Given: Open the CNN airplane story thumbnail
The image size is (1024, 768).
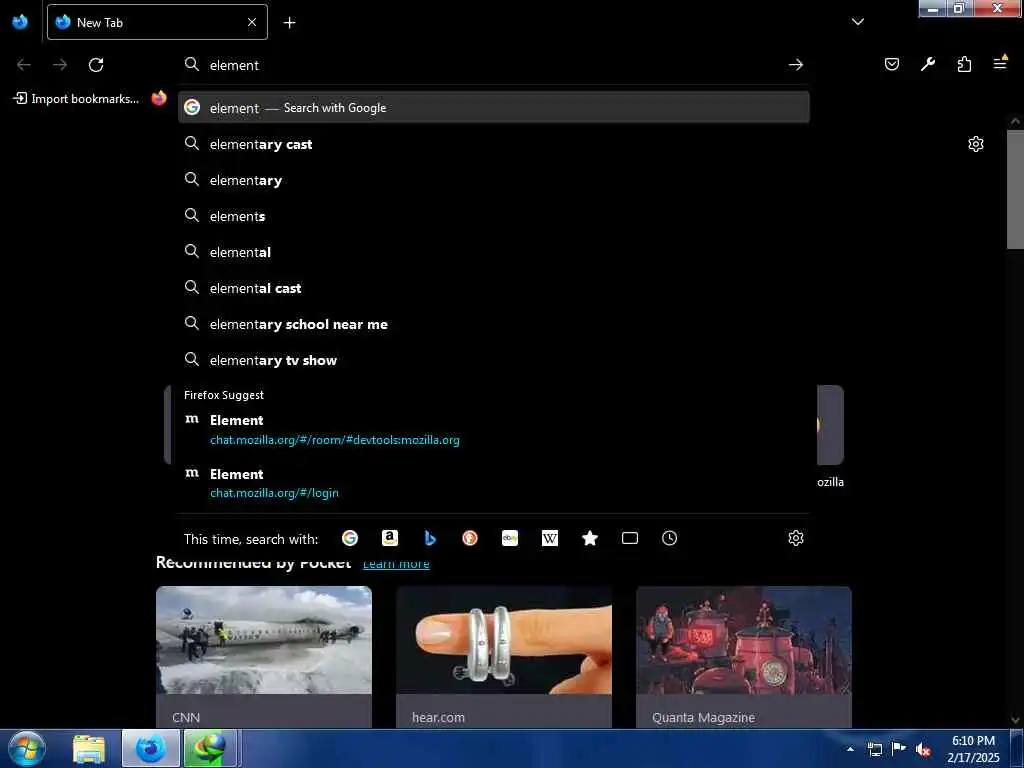Looking at the screenshot, I should pos(264,640).
